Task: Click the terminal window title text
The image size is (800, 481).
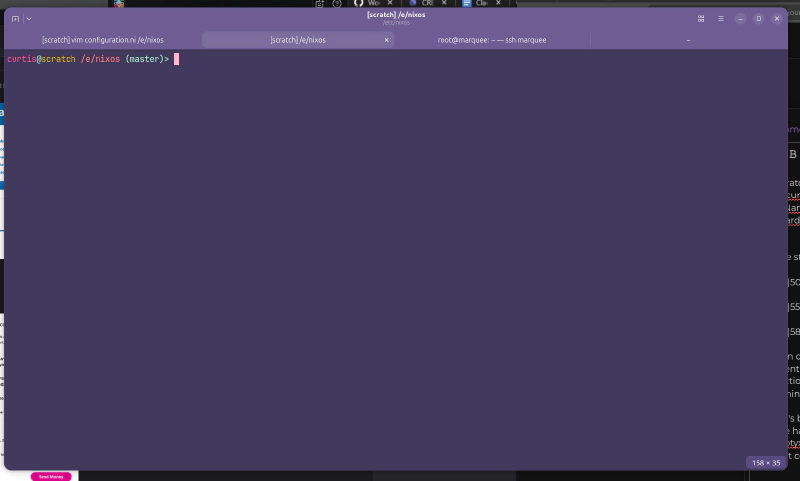Action: pyautogui.click(x=397, y=15)
